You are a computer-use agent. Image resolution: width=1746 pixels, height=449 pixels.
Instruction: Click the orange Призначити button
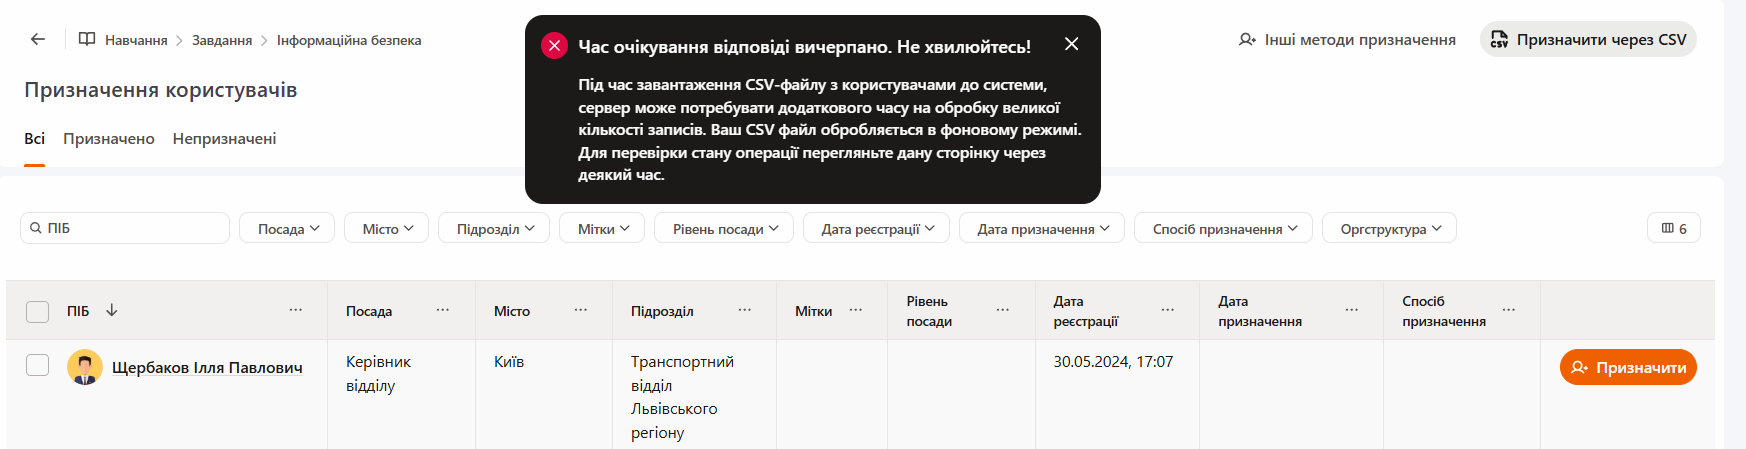pos(1627,367)
